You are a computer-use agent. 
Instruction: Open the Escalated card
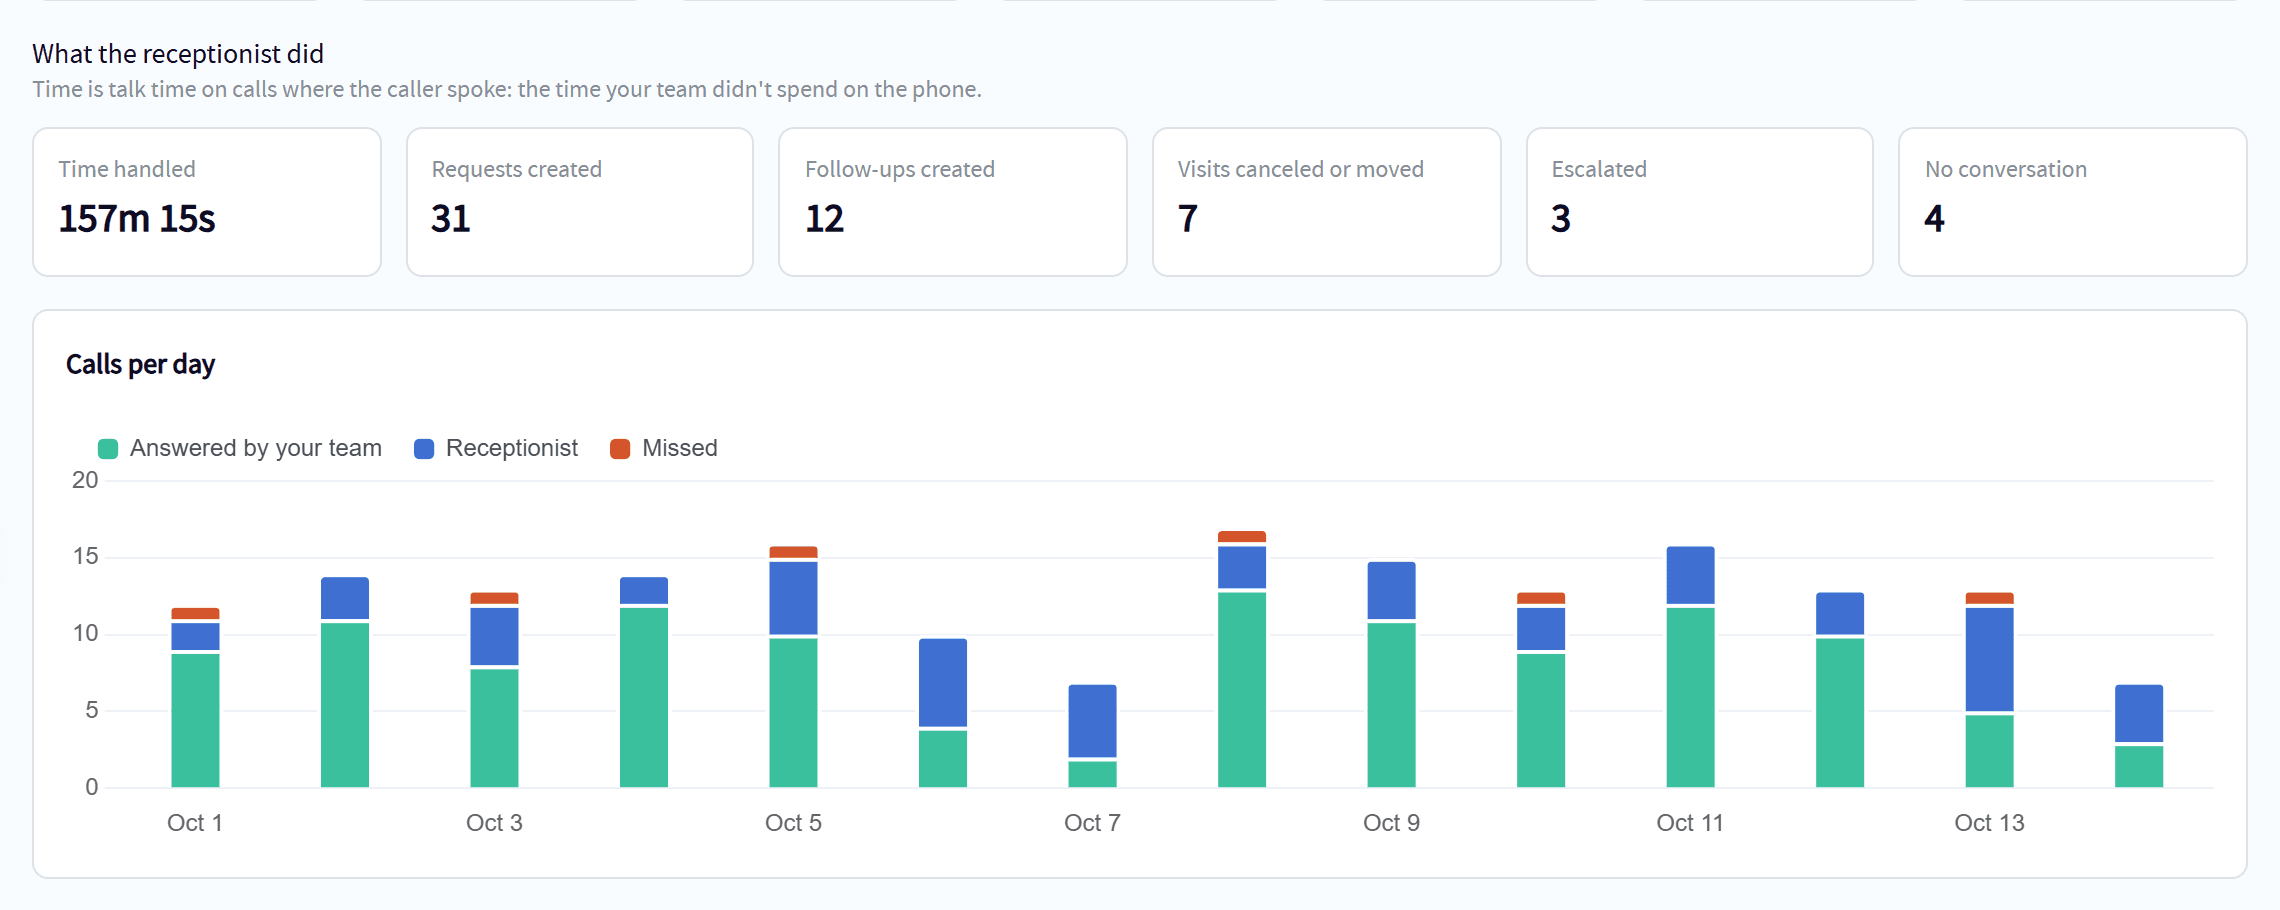pyautogui.click(x=1700, y=202)
